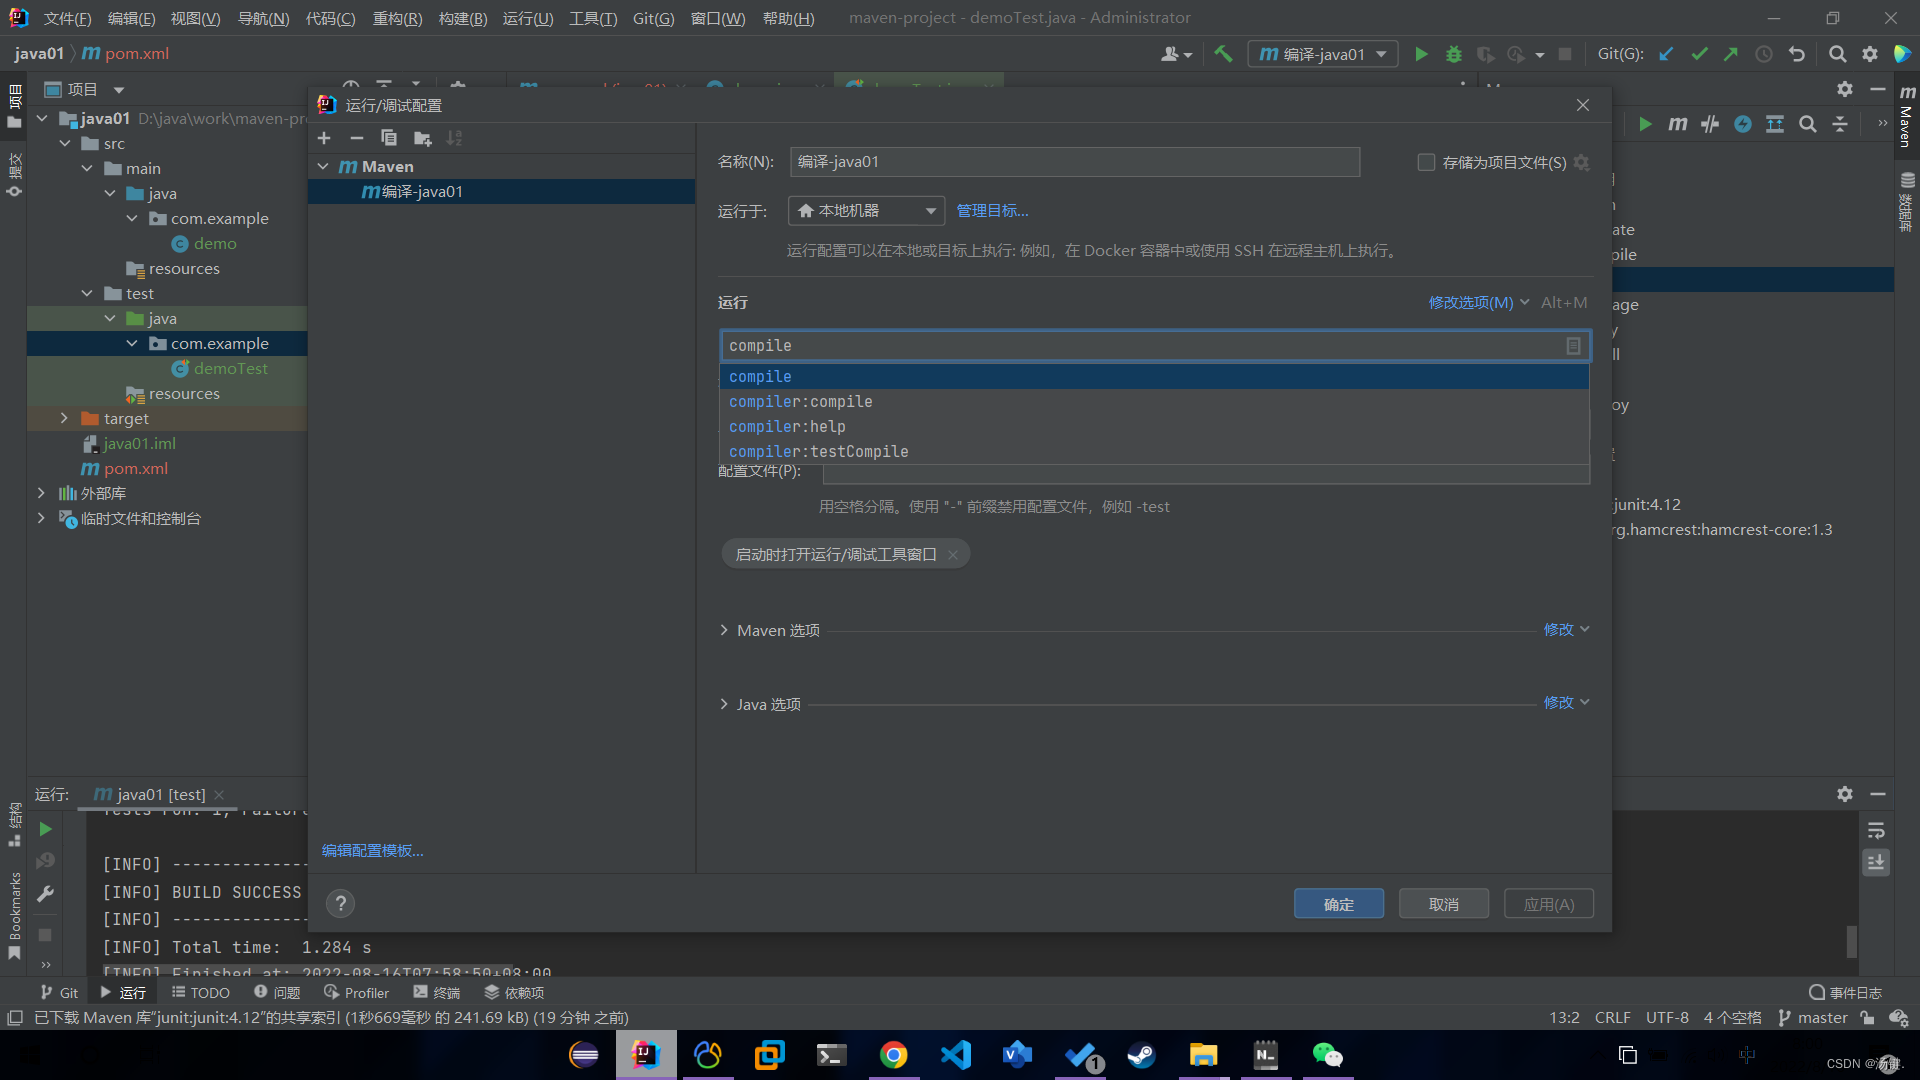Select compiler:help suggestion

click(x=1154, y=427)
